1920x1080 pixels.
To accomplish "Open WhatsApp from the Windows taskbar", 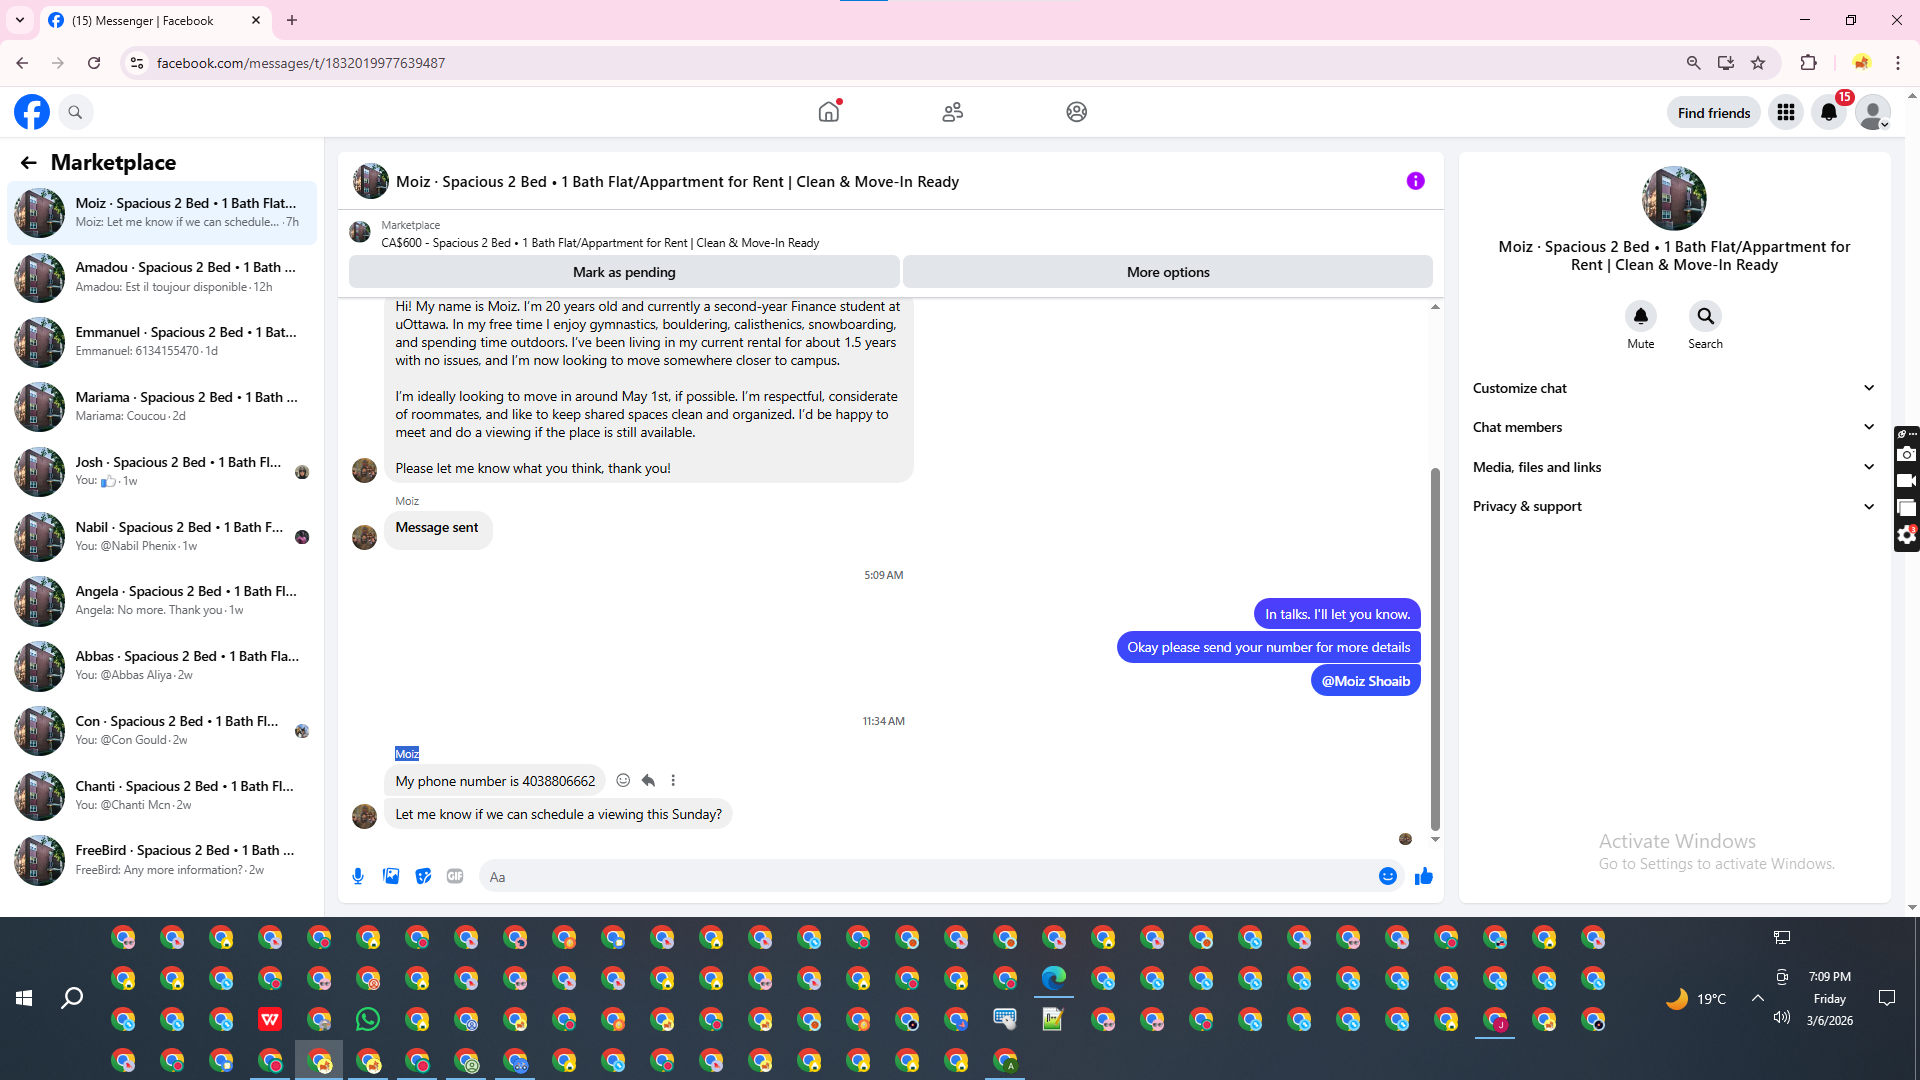I will coord(368,1020).
